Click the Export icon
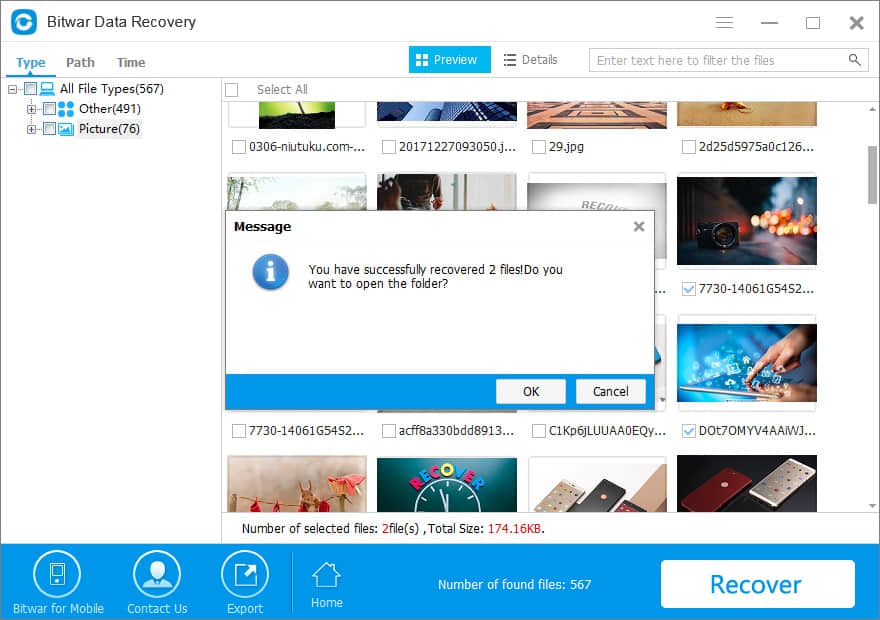The image size is (880, 620). click(x=245, y=575)
